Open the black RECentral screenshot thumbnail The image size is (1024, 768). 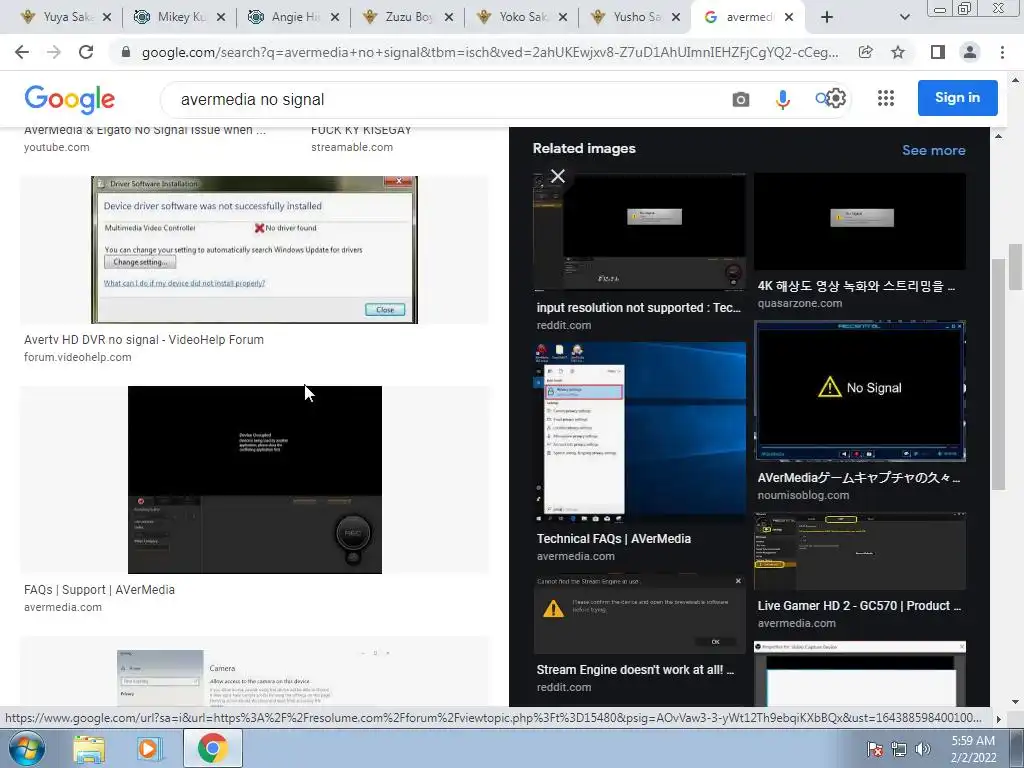tap(255, 479)
